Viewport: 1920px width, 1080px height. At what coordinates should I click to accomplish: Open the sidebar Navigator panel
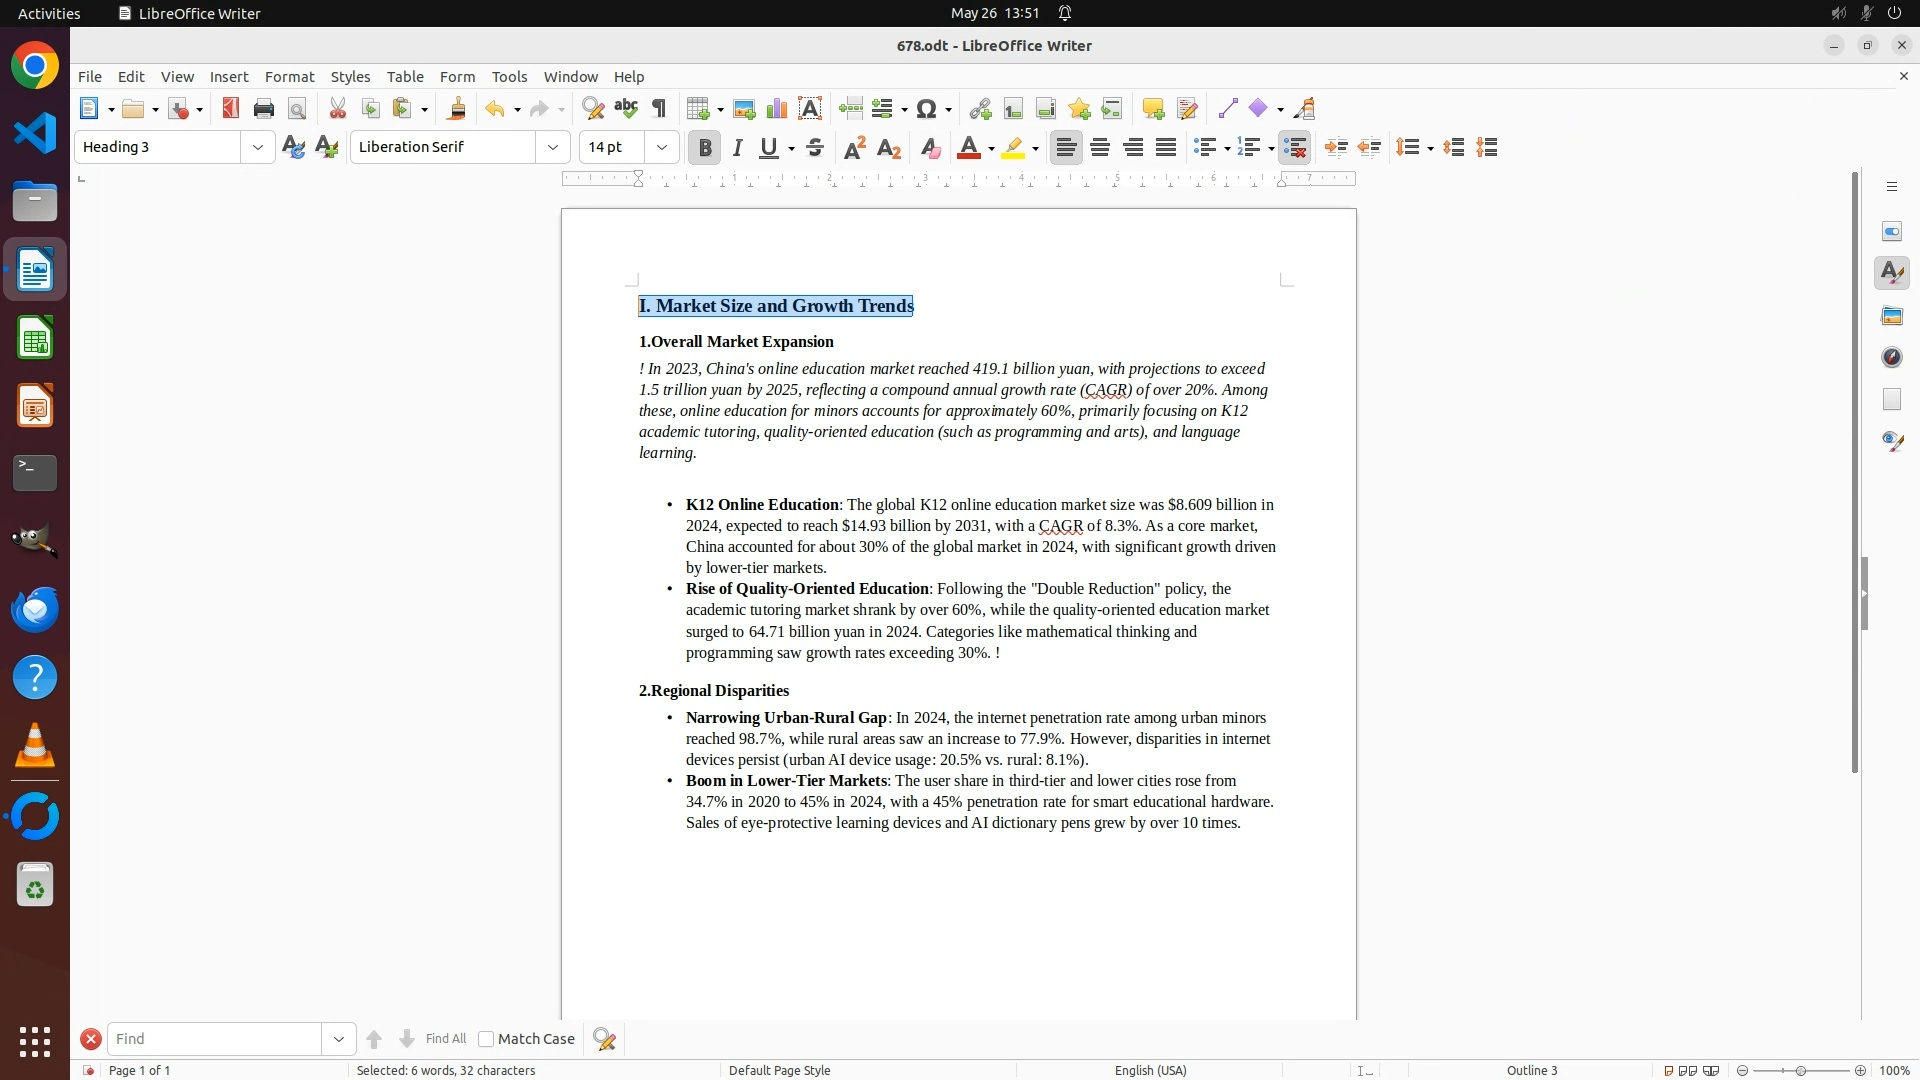pos(1892,358)
